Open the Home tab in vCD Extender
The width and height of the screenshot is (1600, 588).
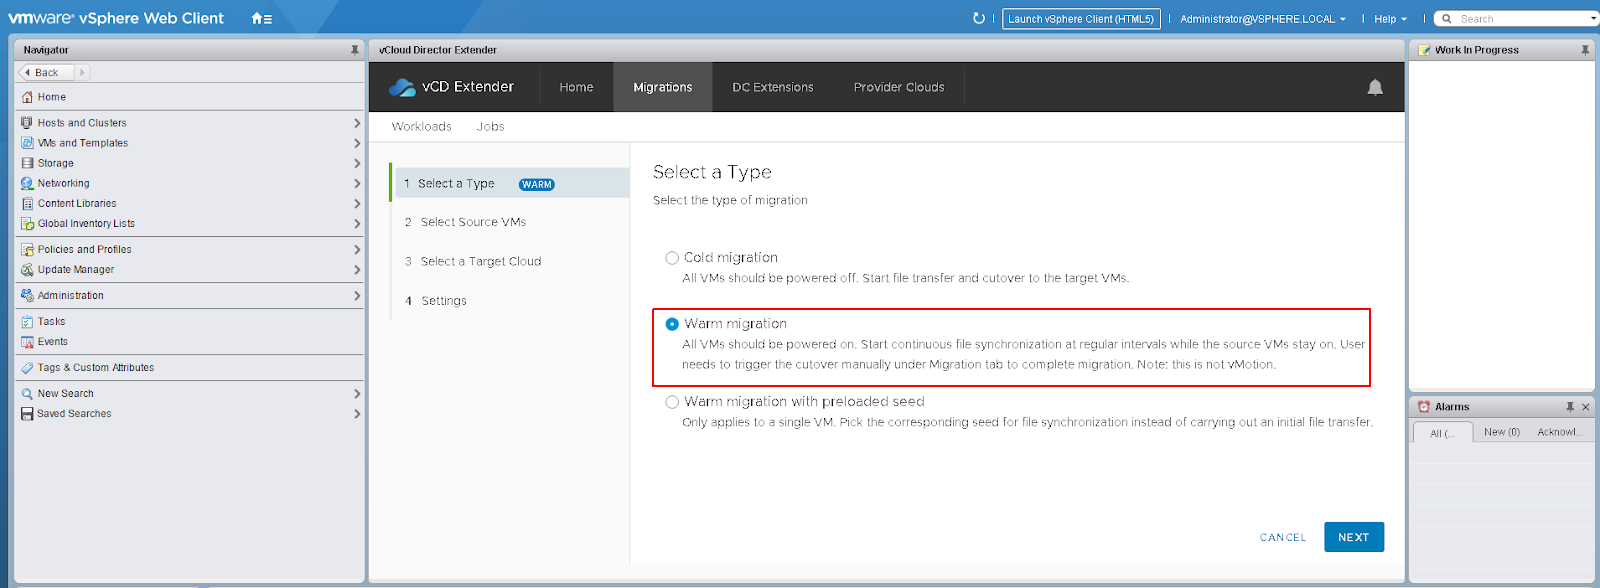tap(576, 87)
